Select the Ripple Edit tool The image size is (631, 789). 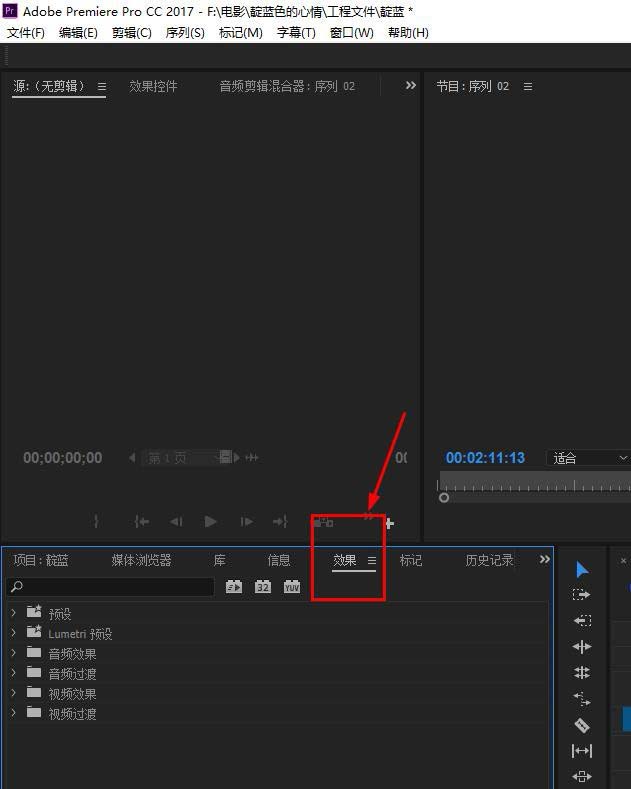(x=582, y=647)
